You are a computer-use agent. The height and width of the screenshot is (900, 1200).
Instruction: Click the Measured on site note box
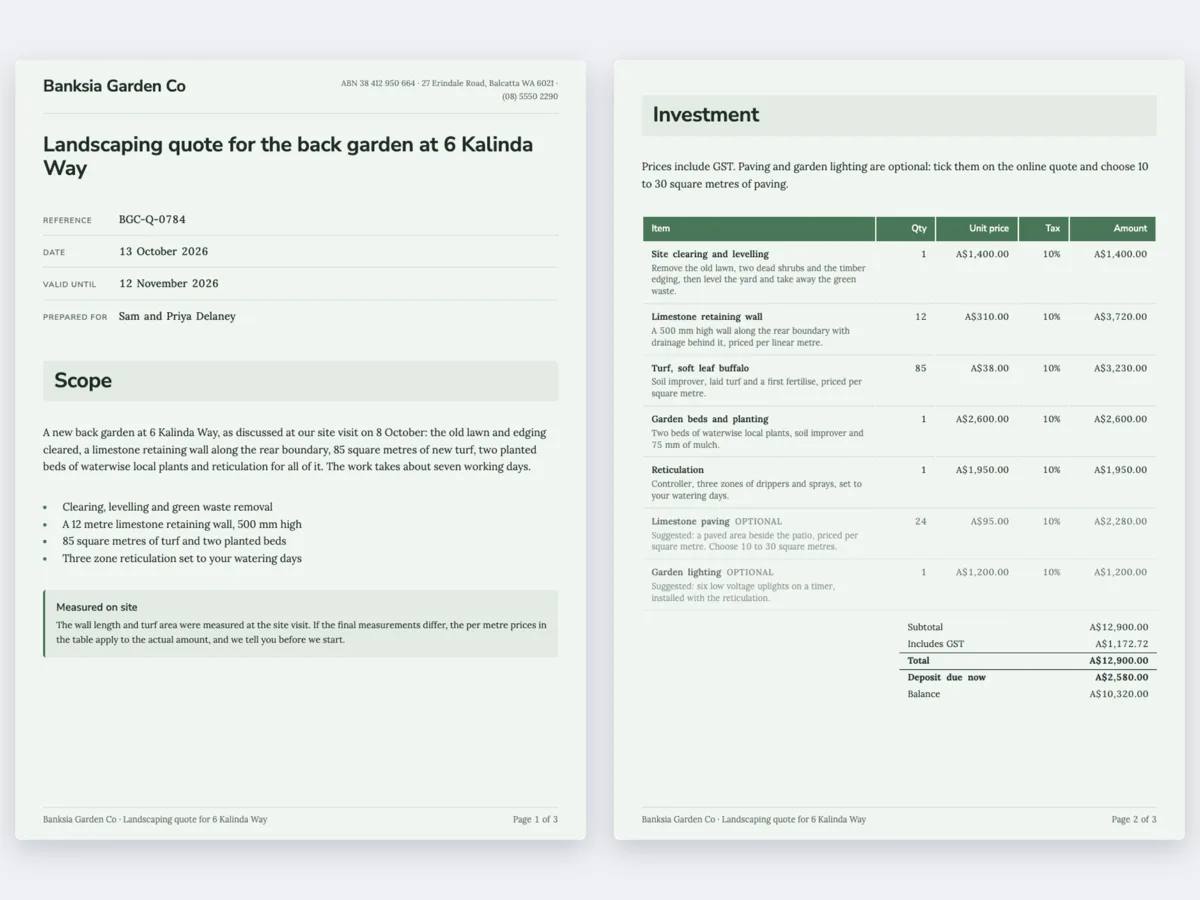[x=300, y=623]
